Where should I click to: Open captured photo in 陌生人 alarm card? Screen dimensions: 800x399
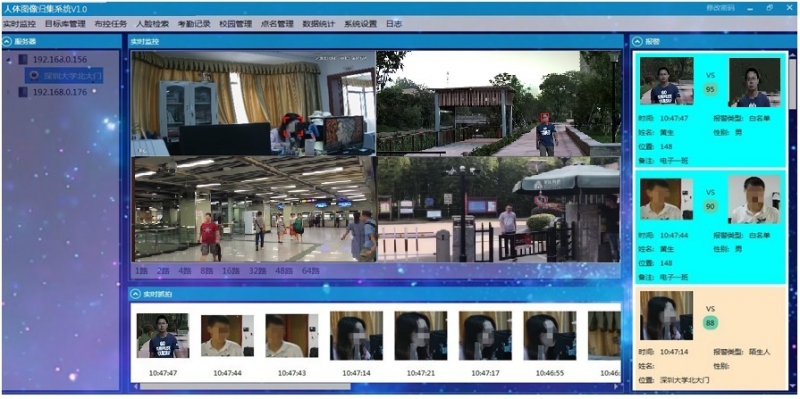click(666, 315)
